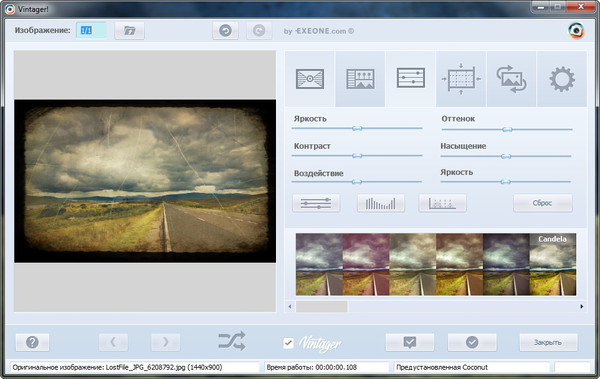Select the purple-tinted preset thumbnail

[366, 264]
